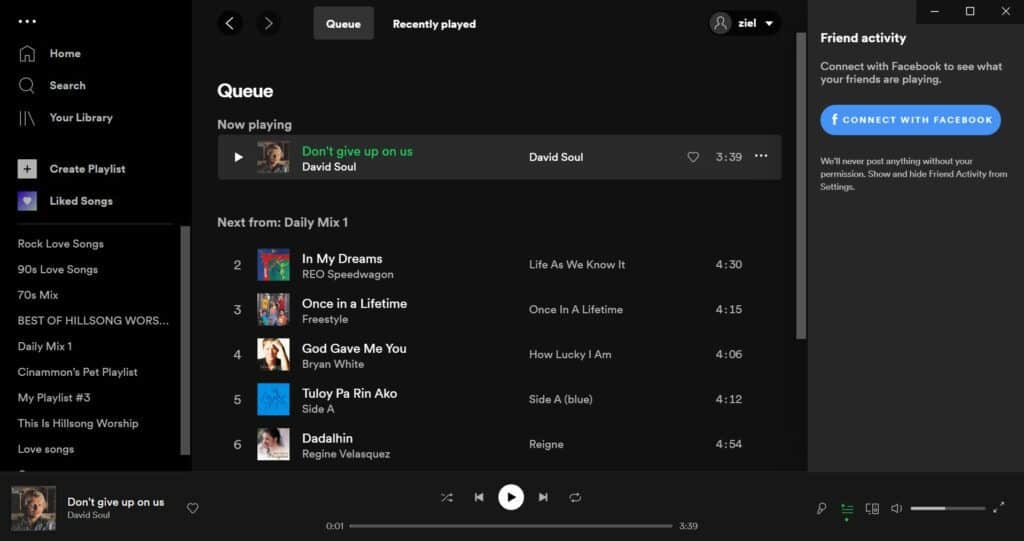Viewport: 1024px width, 541px height.
Task: Open Search in the sidebar
Action: tap(67, 86)
